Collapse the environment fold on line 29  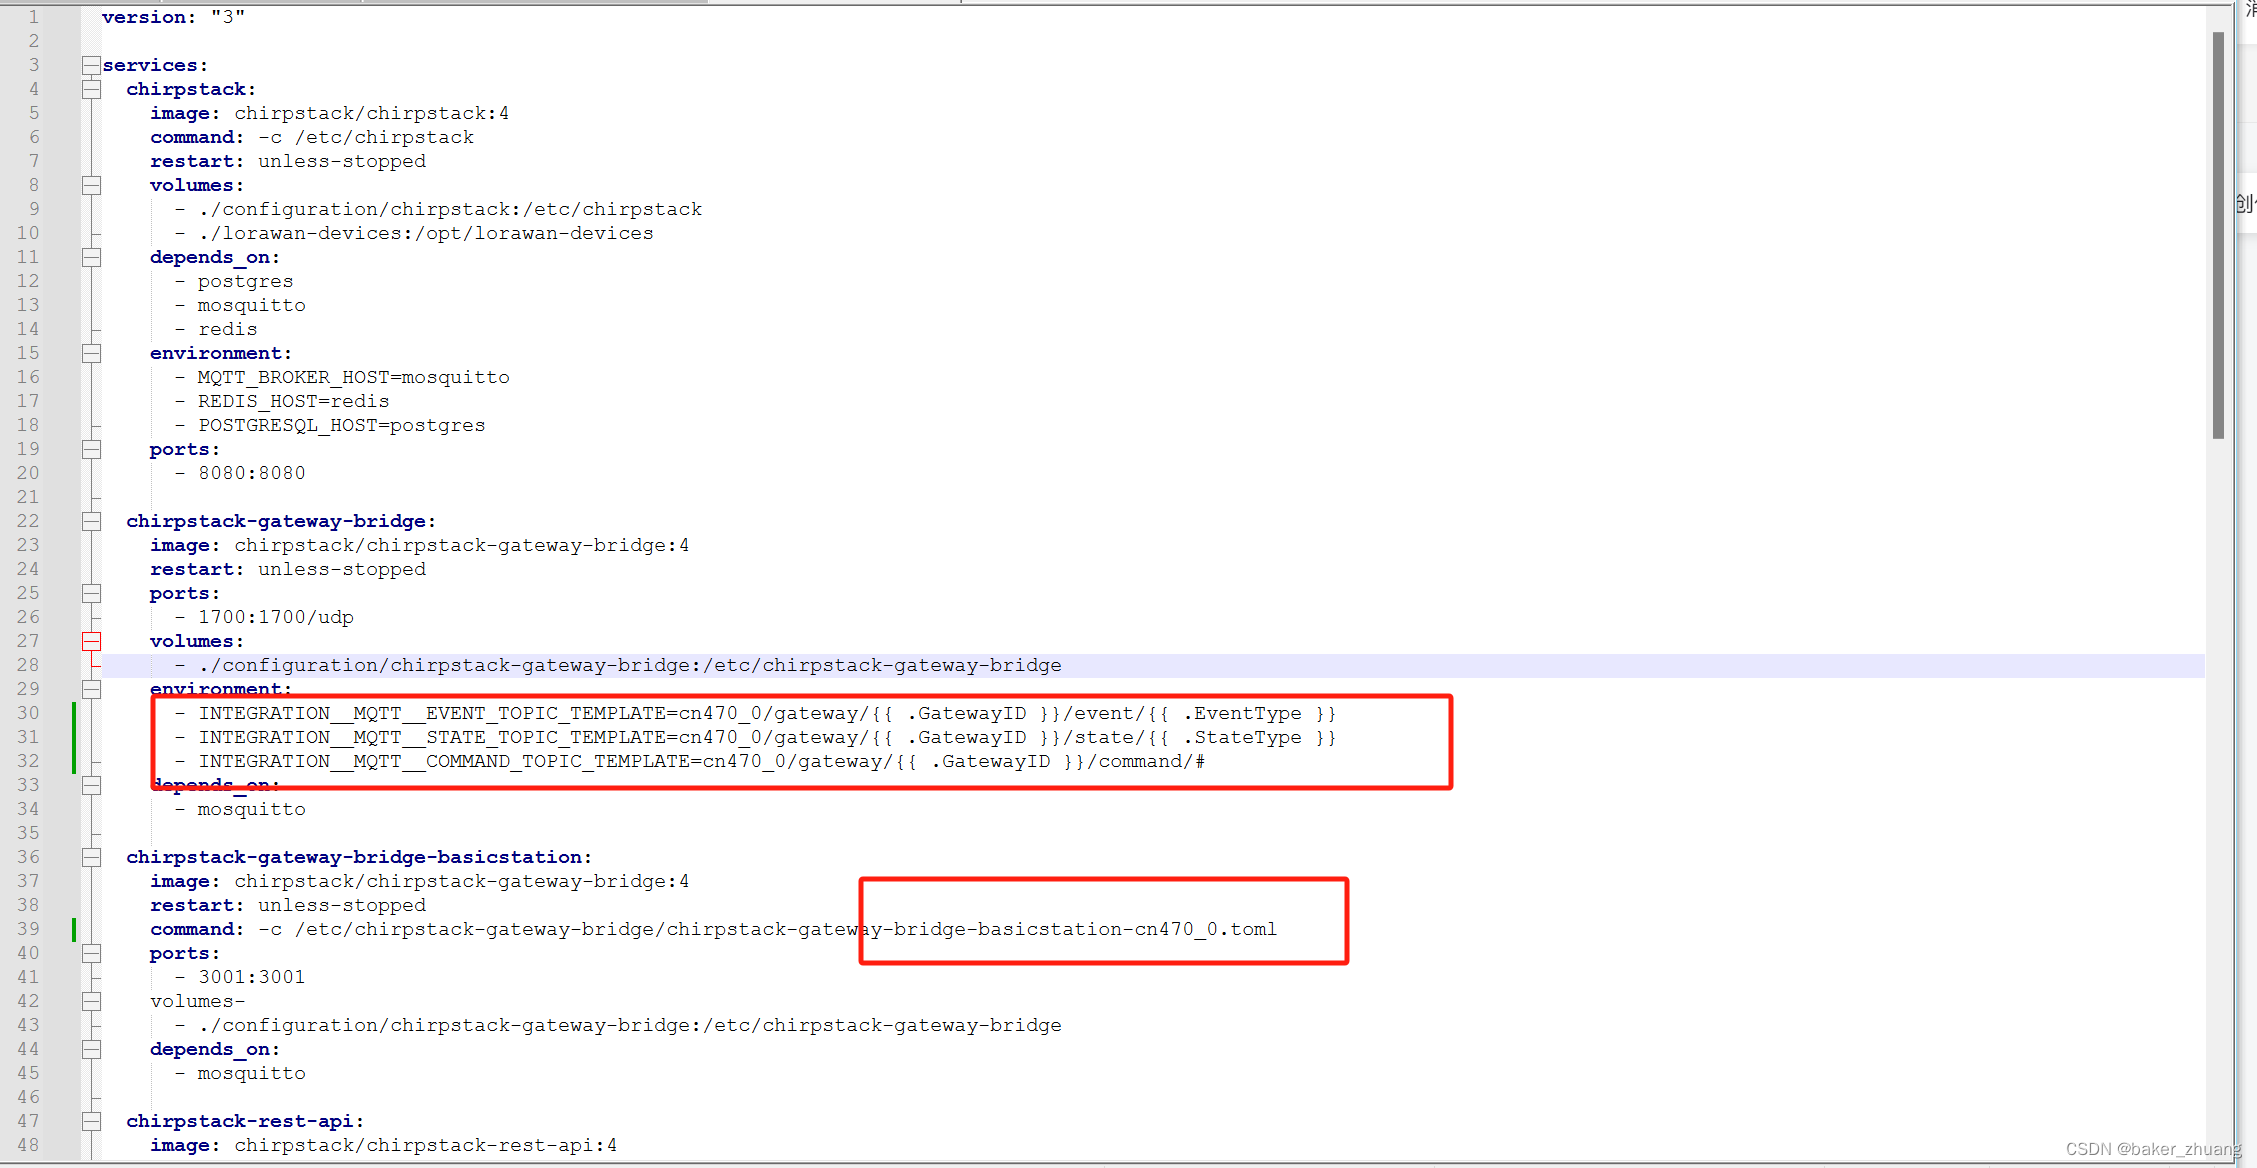tap(91, 689)
